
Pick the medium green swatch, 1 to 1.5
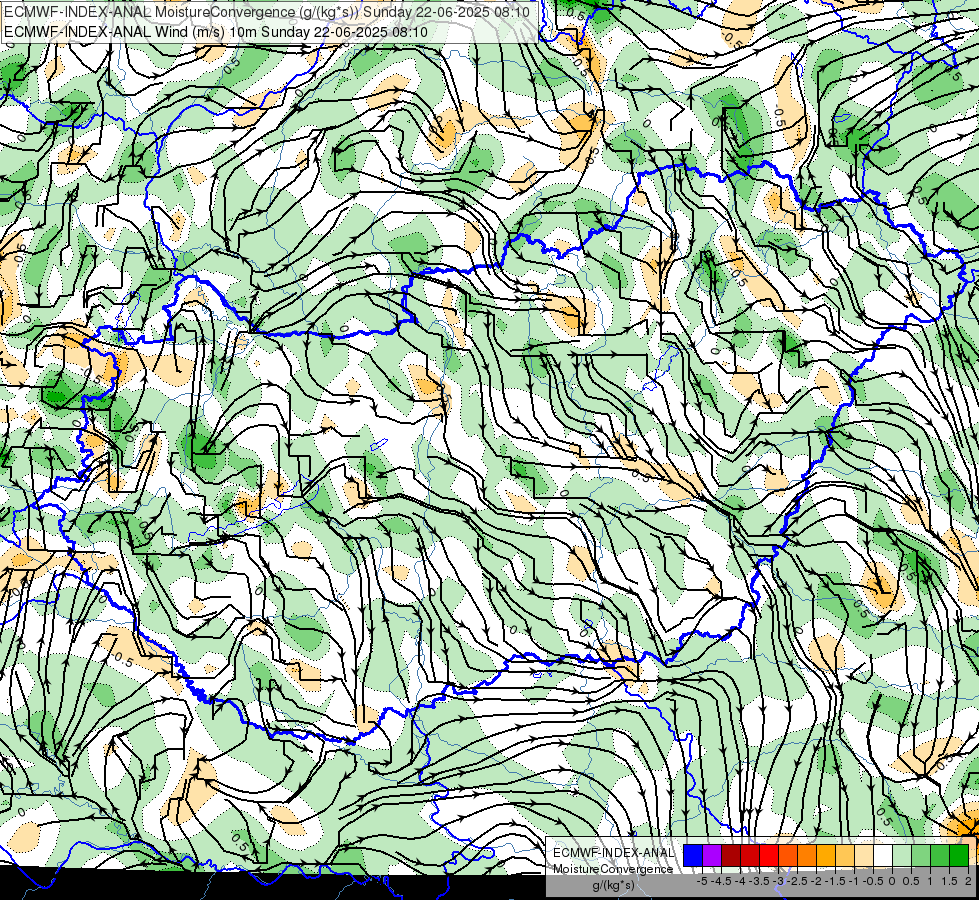940,856
